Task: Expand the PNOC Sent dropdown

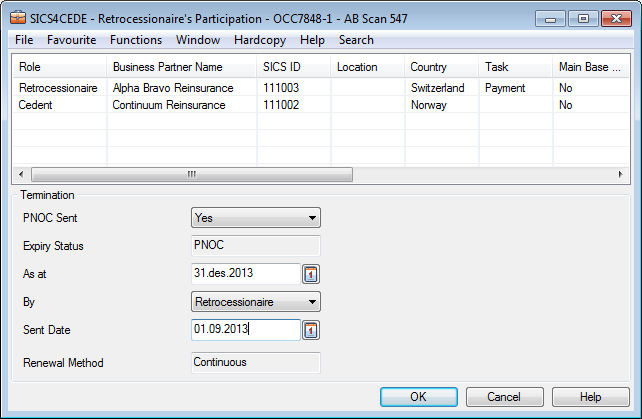Action: coord(256,218)
